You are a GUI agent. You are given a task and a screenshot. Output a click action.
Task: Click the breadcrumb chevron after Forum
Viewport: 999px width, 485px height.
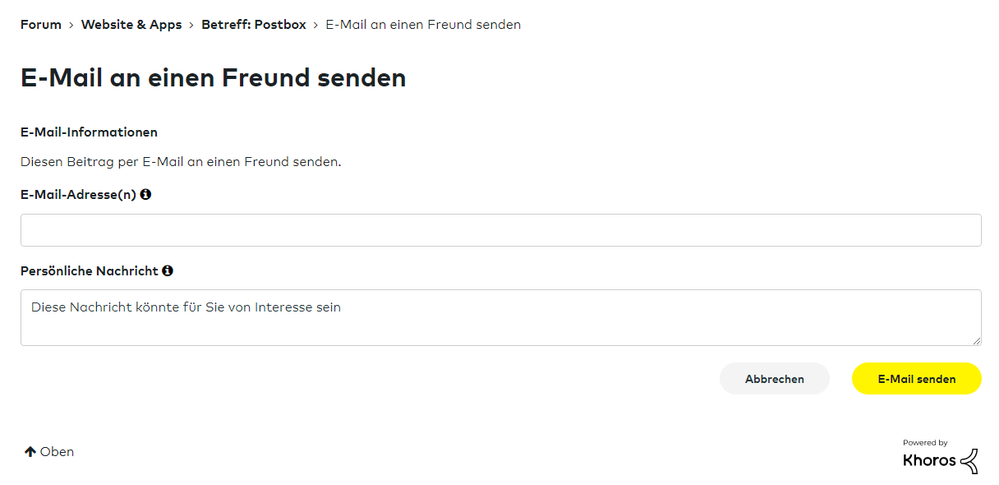pos(71,25)
